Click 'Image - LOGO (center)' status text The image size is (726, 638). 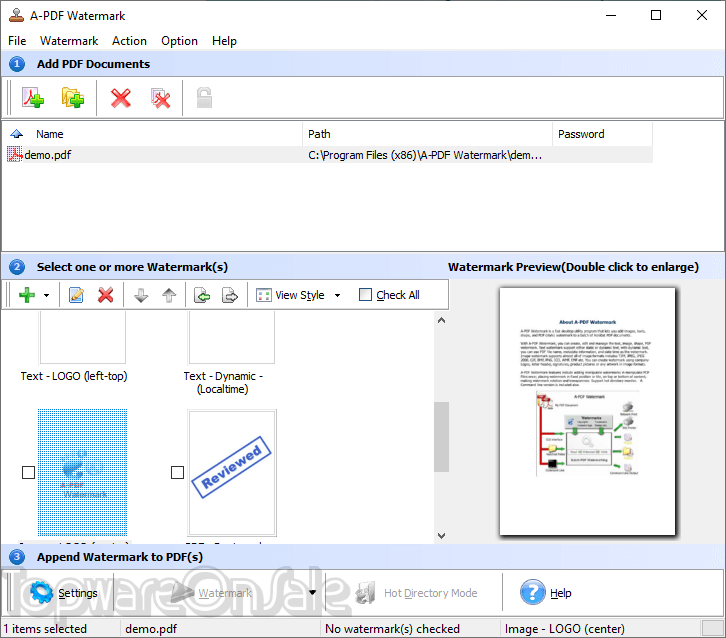tap(564, 629)
